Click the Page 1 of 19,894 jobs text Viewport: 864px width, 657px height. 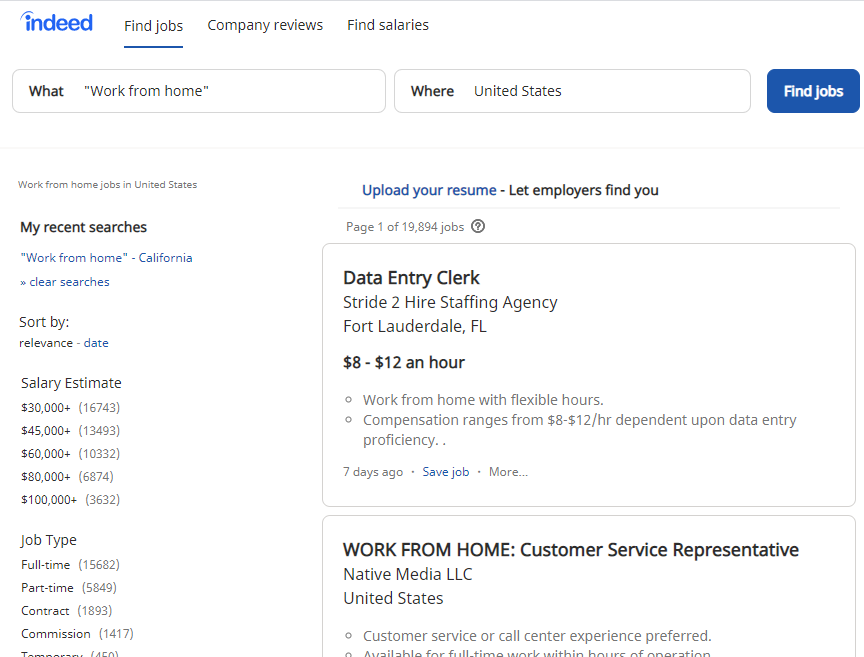[x=405, y=227]
